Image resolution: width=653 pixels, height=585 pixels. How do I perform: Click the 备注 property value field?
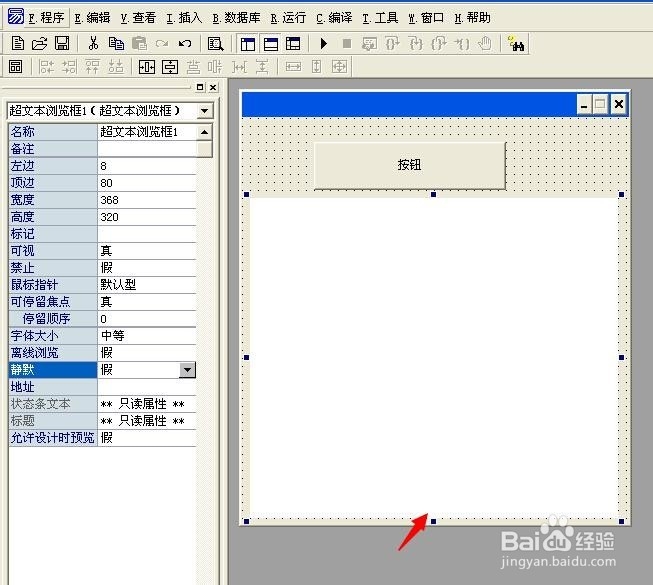[x=147, y=149]
